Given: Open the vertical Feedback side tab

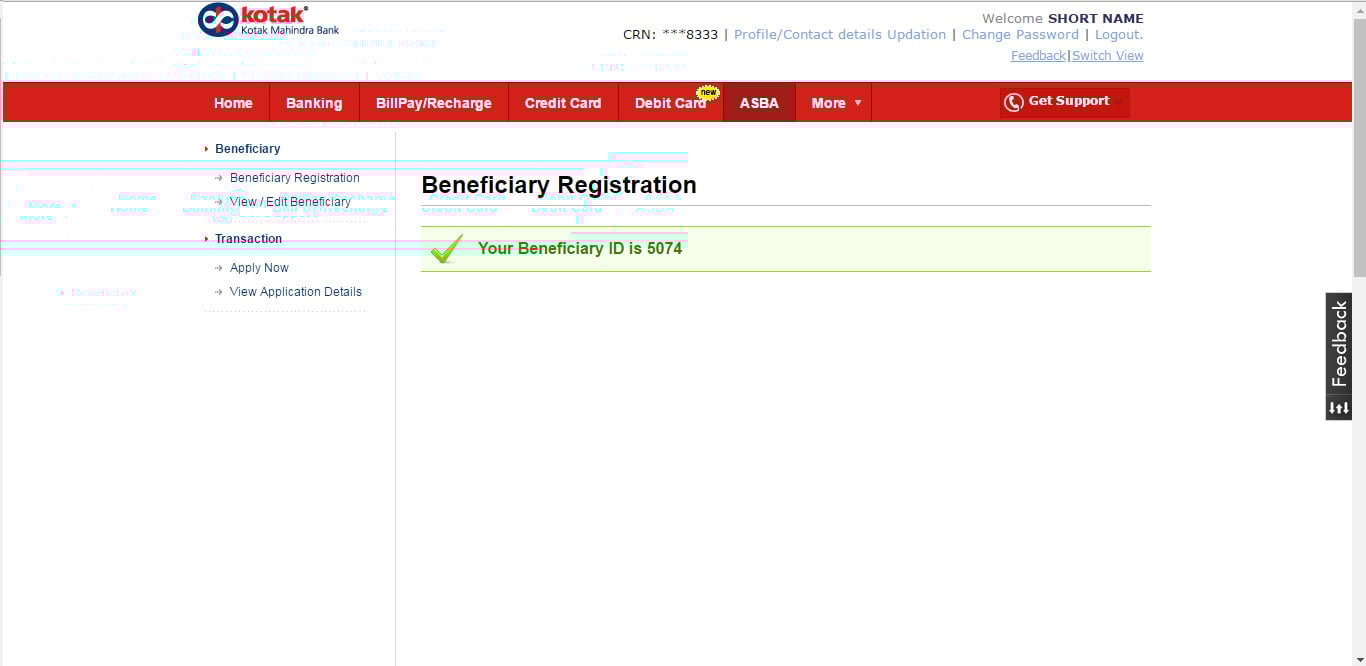Looking at the screenshot, I should [1338, 343].
